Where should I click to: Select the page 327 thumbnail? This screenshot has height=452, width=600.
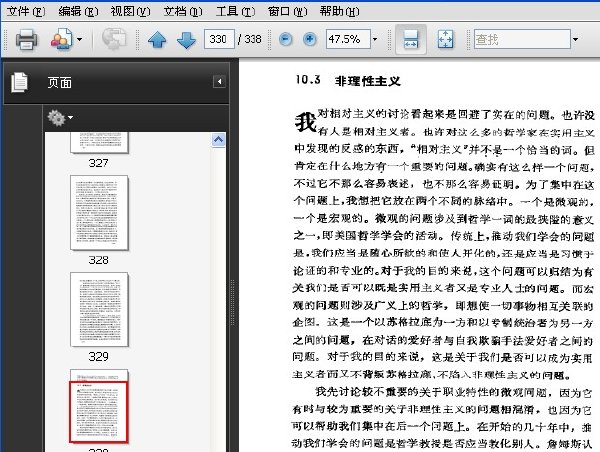pyautogui.click(x=99, y=142)
